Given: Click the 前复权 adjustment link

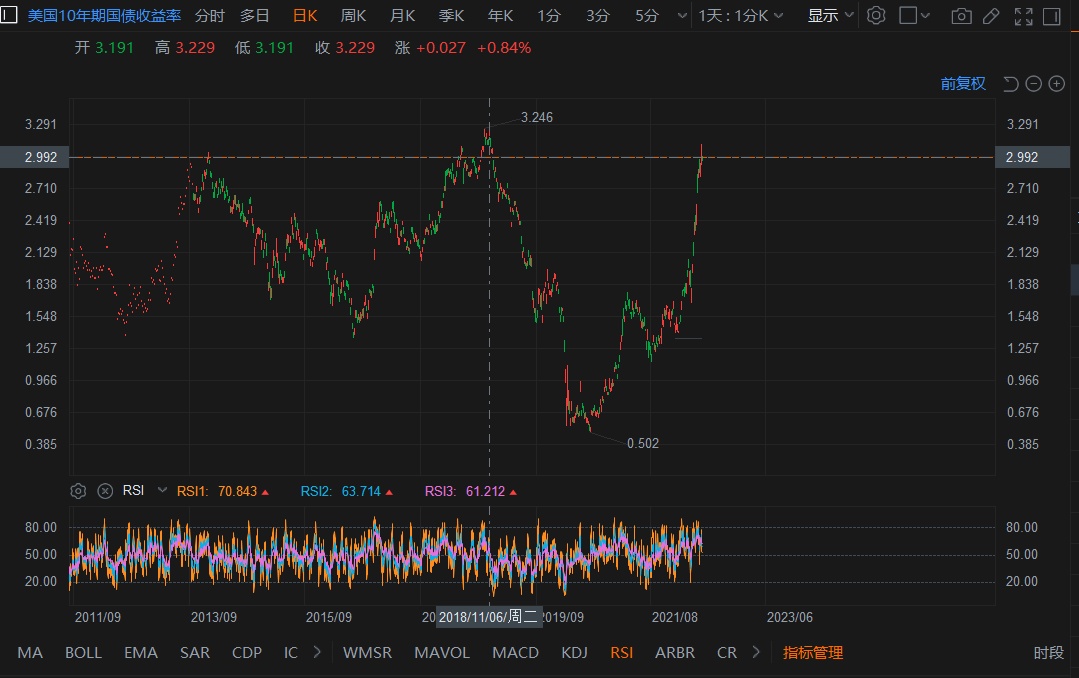Looking at the screenshot, I should [x=963, y=84].
